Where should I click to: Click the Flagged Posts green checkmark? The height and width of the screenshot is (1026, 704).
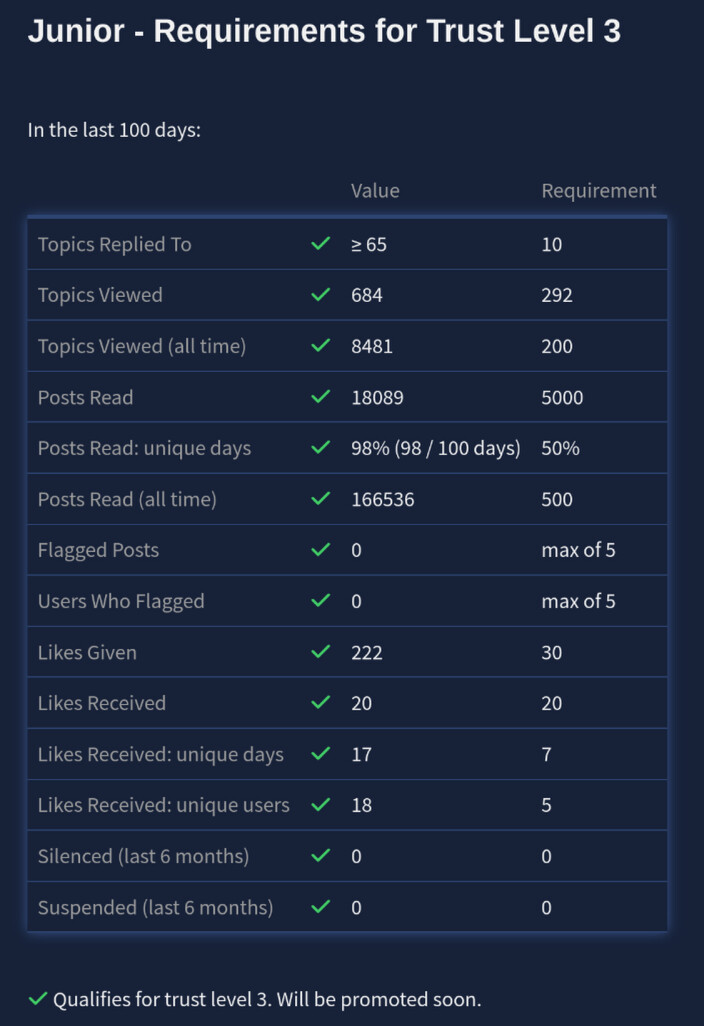click(x=320, y=550)
